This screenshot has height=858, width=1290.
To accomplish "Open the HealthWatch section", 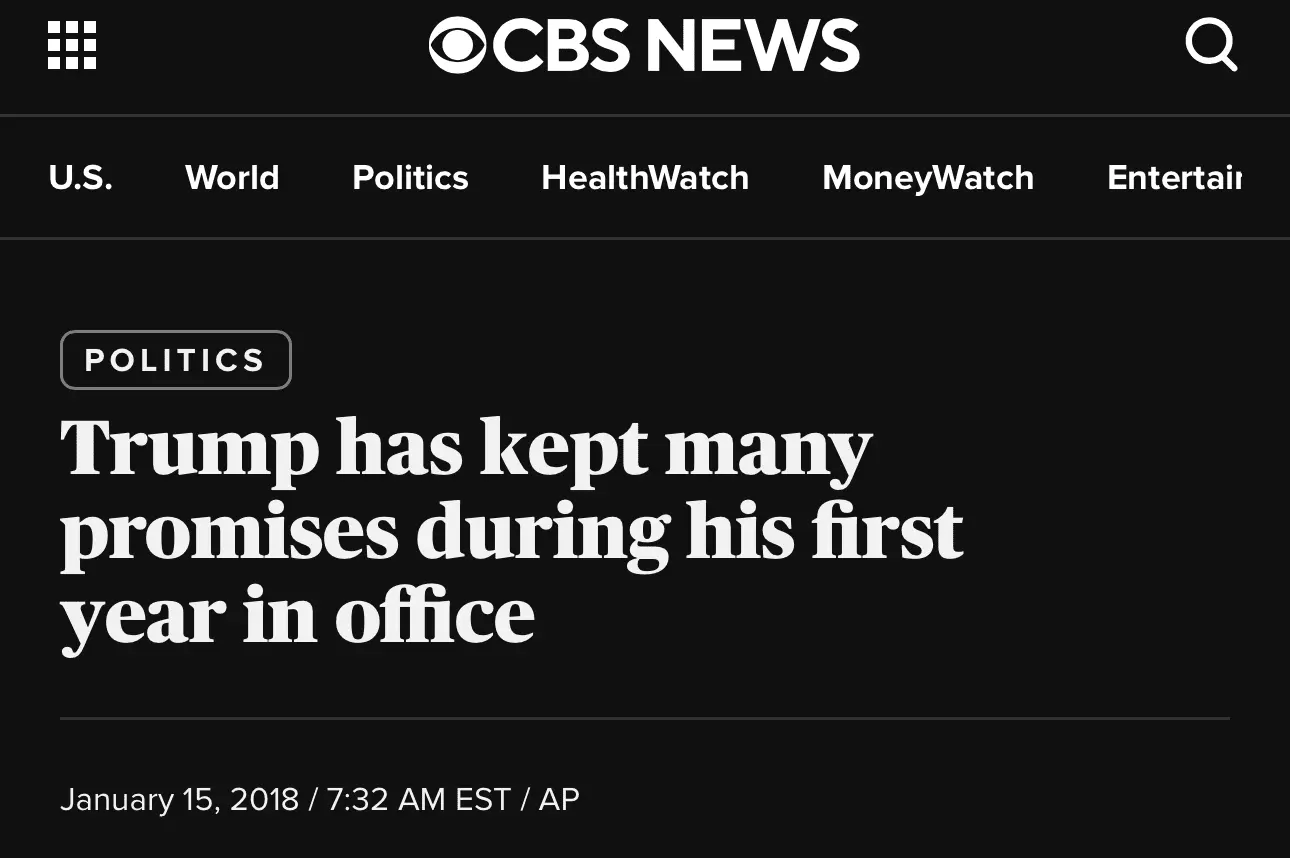I will pos(645,178).
